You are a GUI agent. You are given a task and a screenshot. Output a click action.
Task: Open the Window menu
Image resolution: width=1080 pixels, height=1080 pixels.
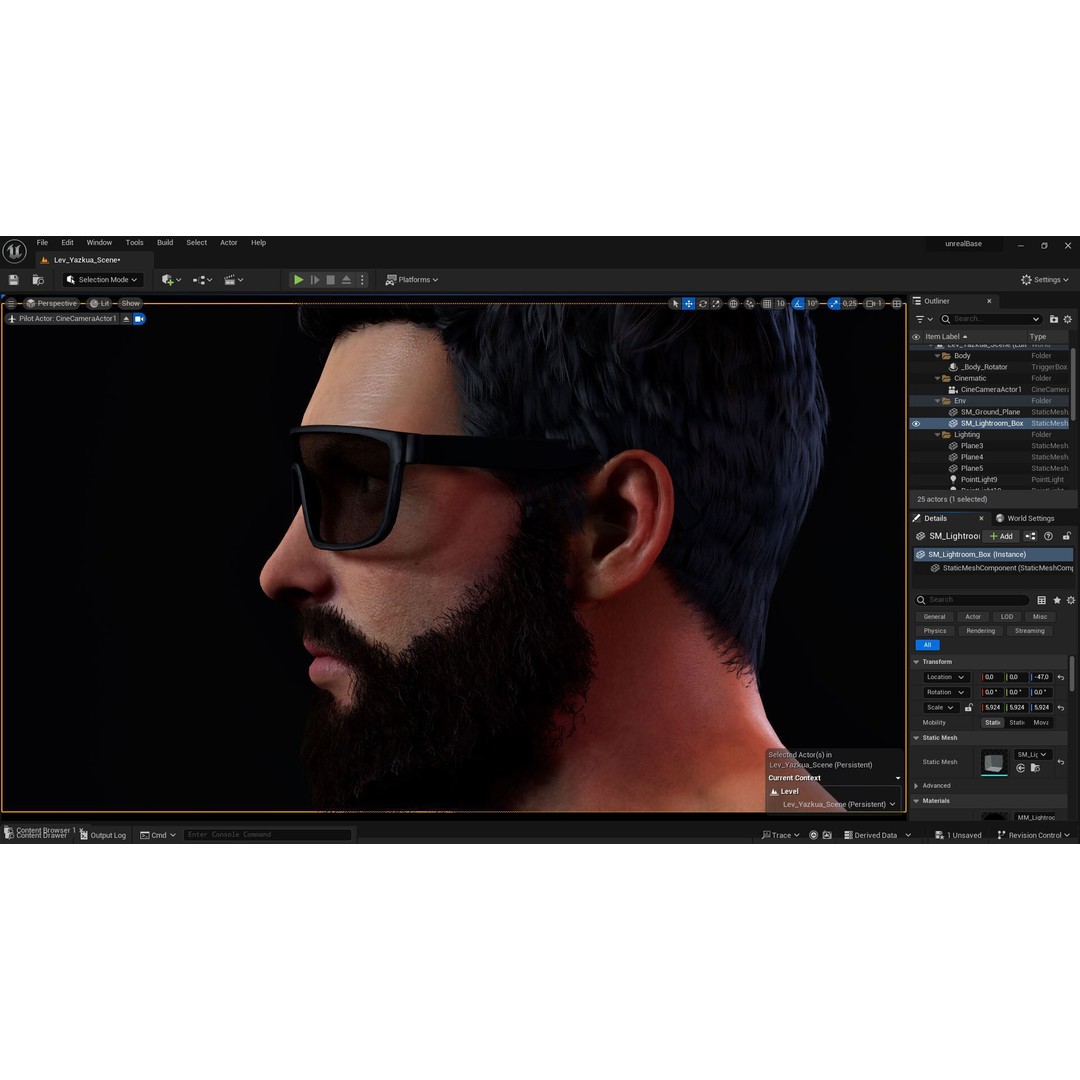tap(99, 242)
